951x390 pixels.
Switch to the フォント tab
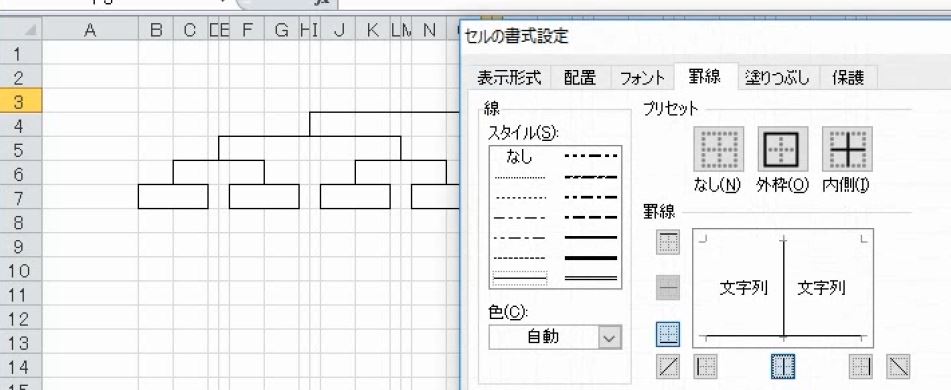[x=642, y=77]
